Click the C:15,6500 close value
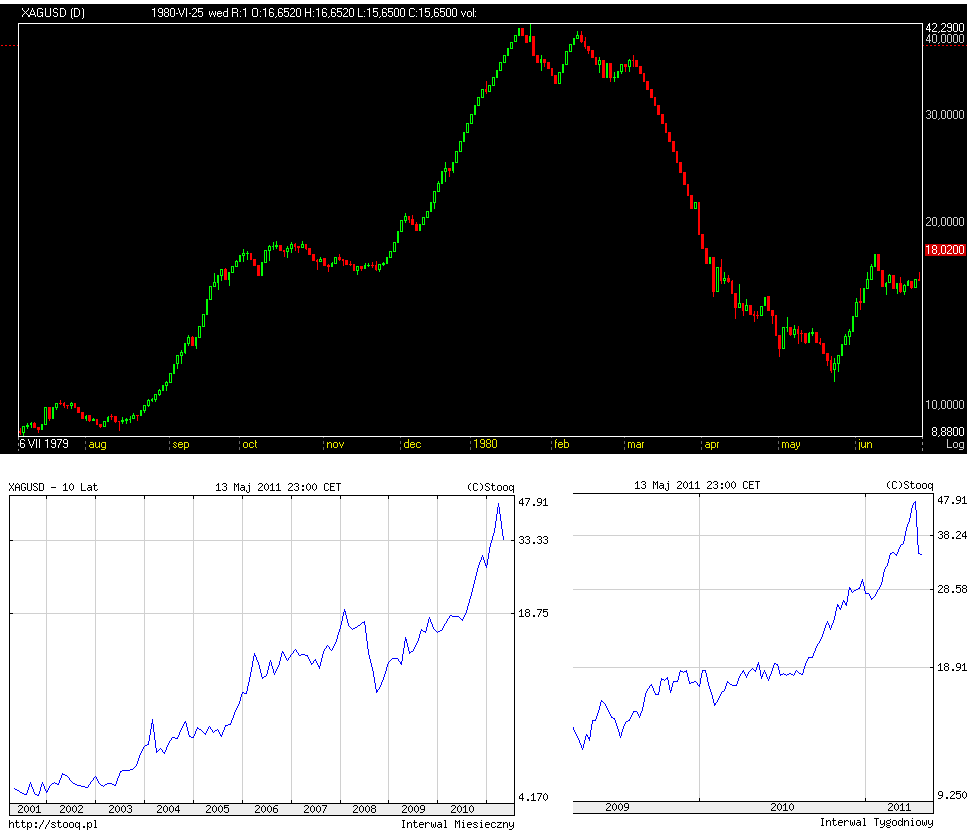 click(433, 12)
